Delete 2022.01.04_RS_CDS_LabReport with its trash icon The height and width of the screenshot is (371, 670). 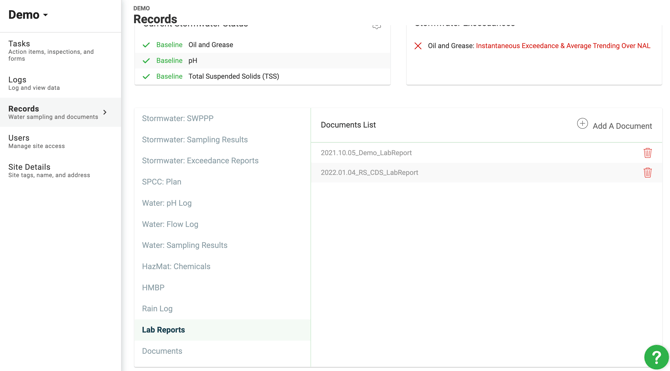(647, 173)
